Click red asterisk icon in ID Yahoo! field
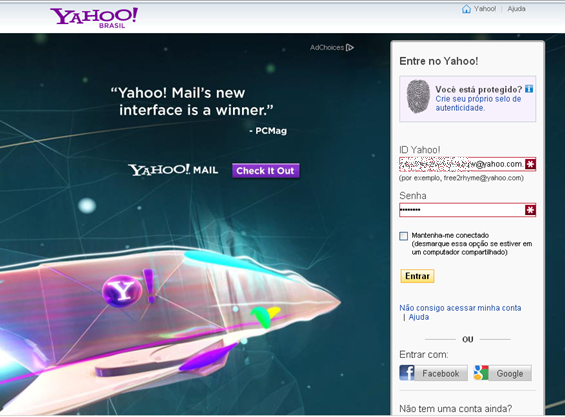The image size is (565, 417). [x=530, y=164]
